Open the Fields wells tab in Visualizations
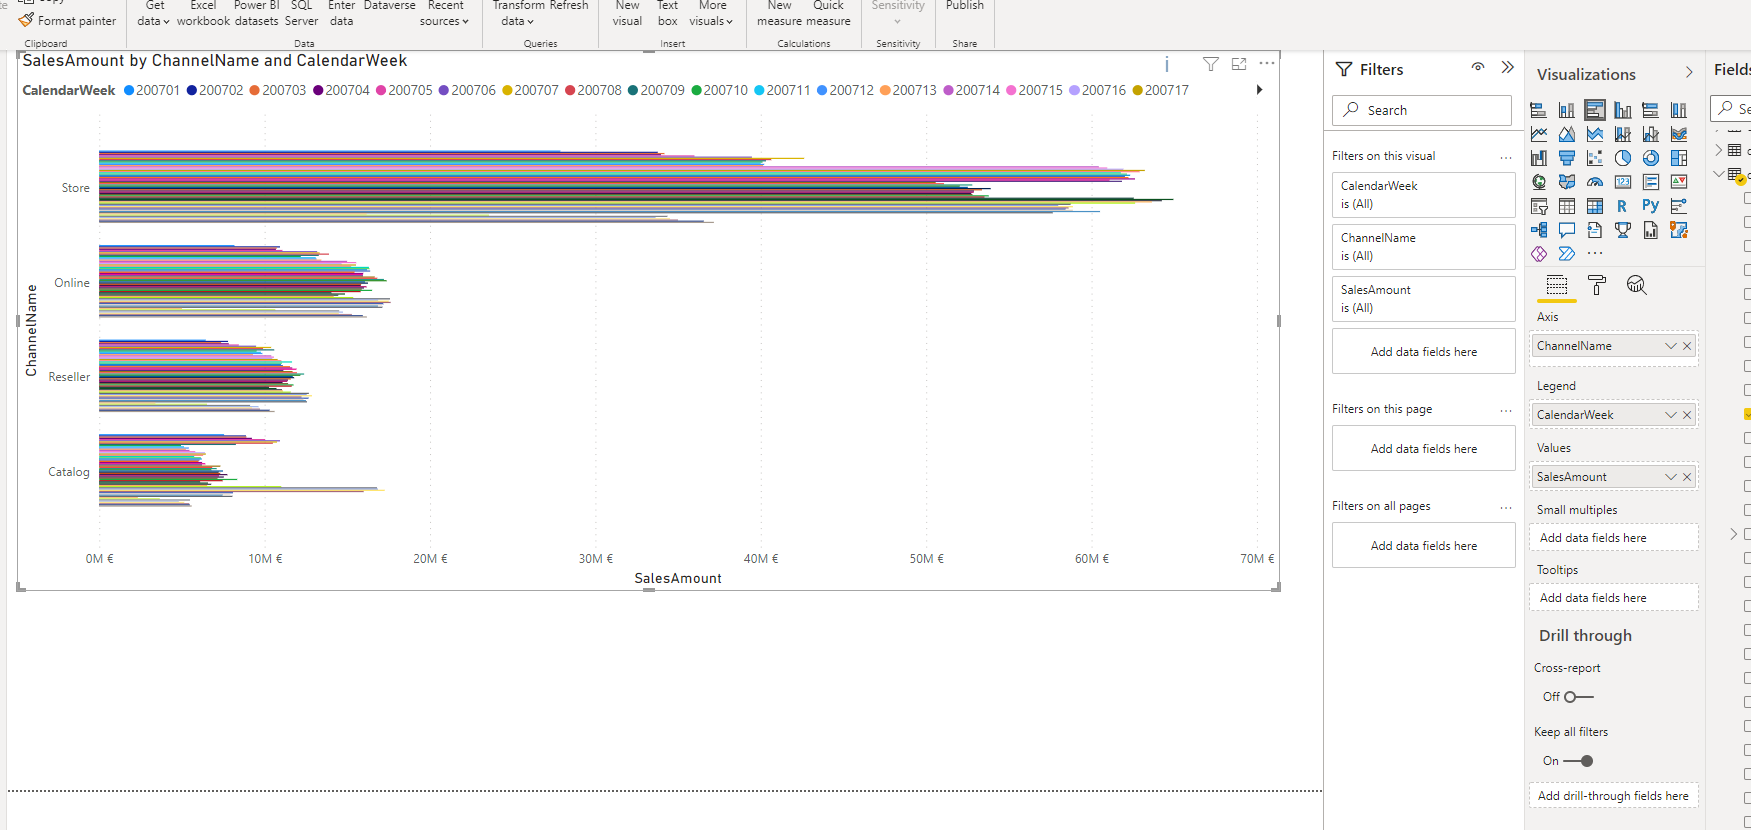1751x830 pixels. 1557,285
